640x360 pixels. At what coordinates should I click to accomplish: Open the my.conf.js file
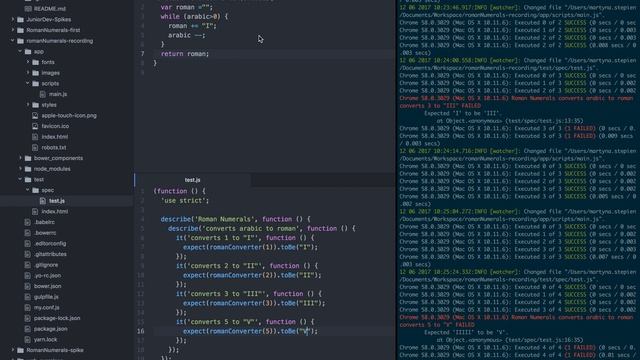pyautogui.click(x=47, y=307)
